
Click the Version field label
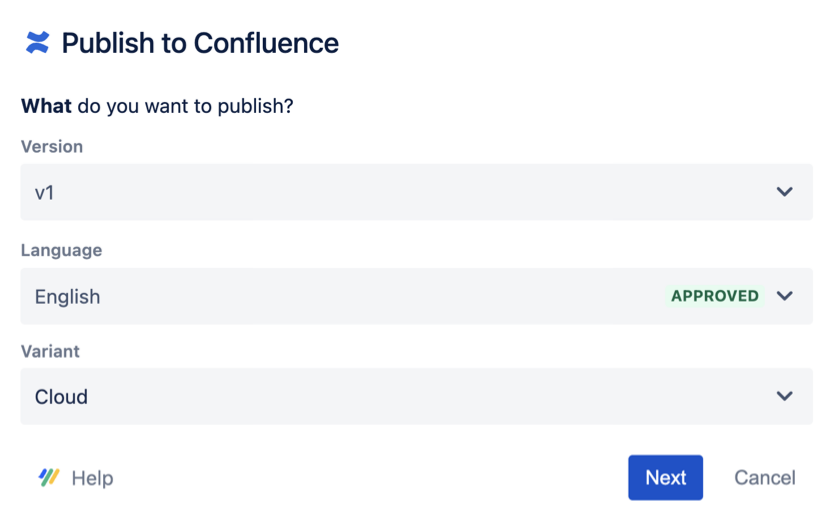pyautogui.click(x=52, y=146)
